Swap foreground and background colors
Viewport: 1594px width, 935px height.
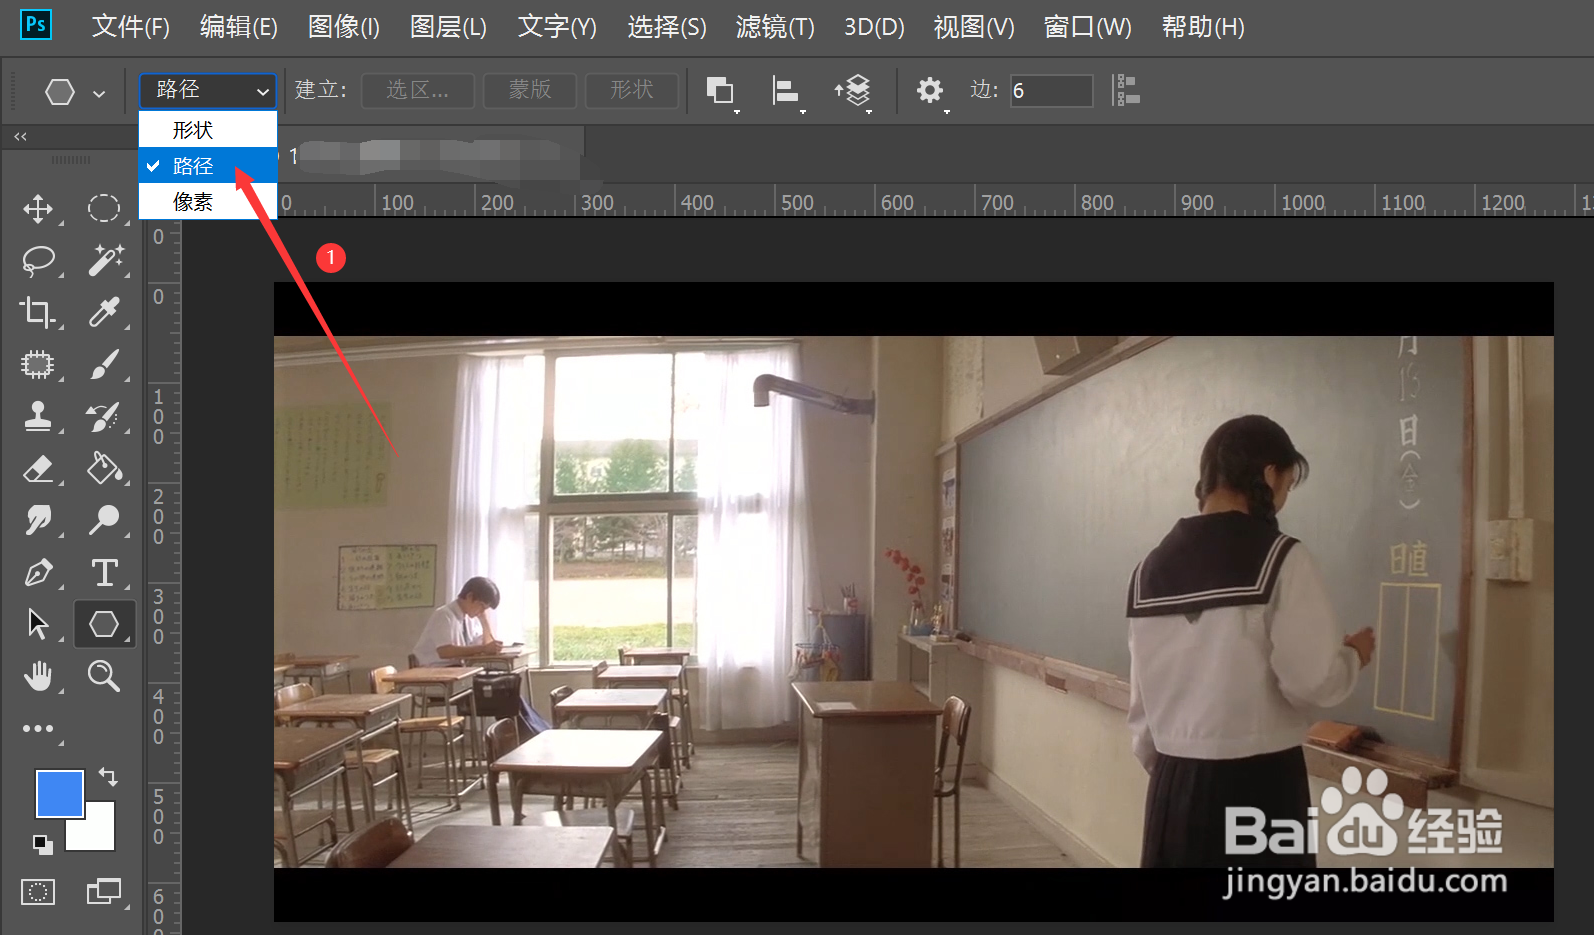[x=107, y=777]
